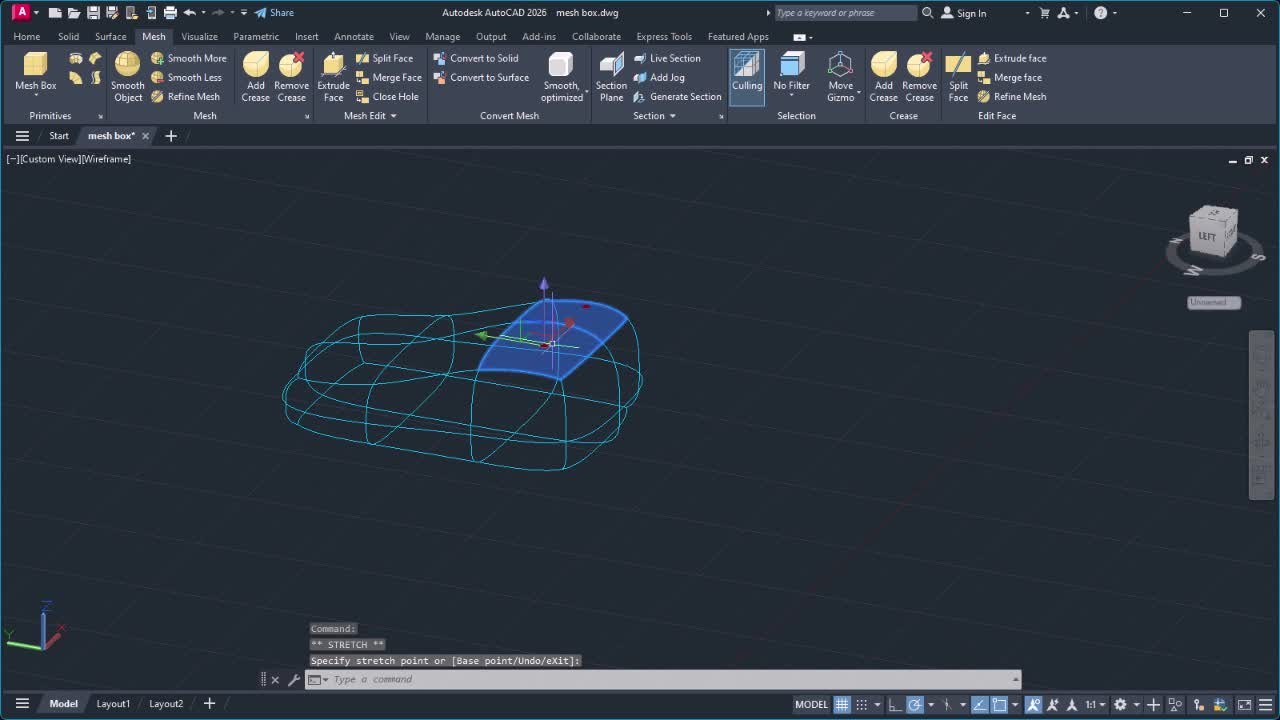This screenshot has height=720, width=1280.
Task: Add a new layout with the plus button
Action: pyautogui.click(x=209, y=704)
